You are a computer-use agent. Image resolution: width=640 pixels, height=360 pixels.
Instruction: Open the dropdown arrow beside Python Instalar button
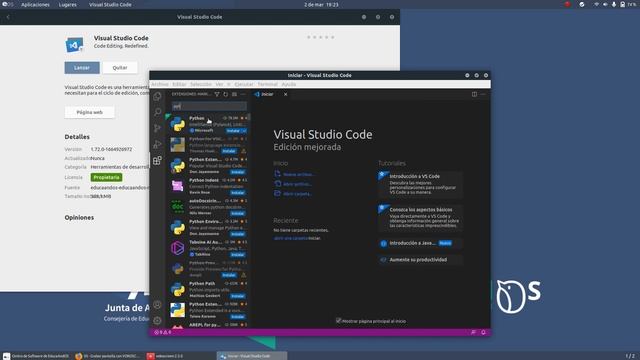pos(244,131)
